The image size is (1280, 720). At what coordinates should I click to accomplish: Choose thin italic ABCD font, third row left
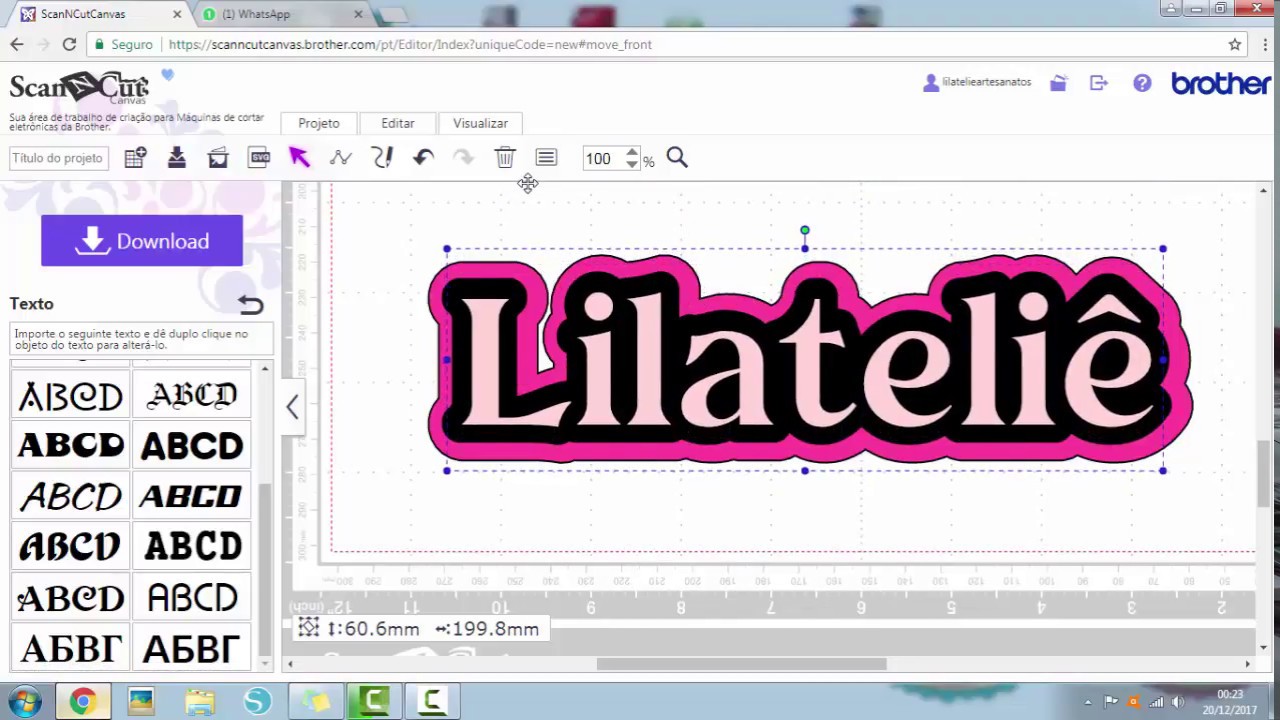(x=71, y=496)
